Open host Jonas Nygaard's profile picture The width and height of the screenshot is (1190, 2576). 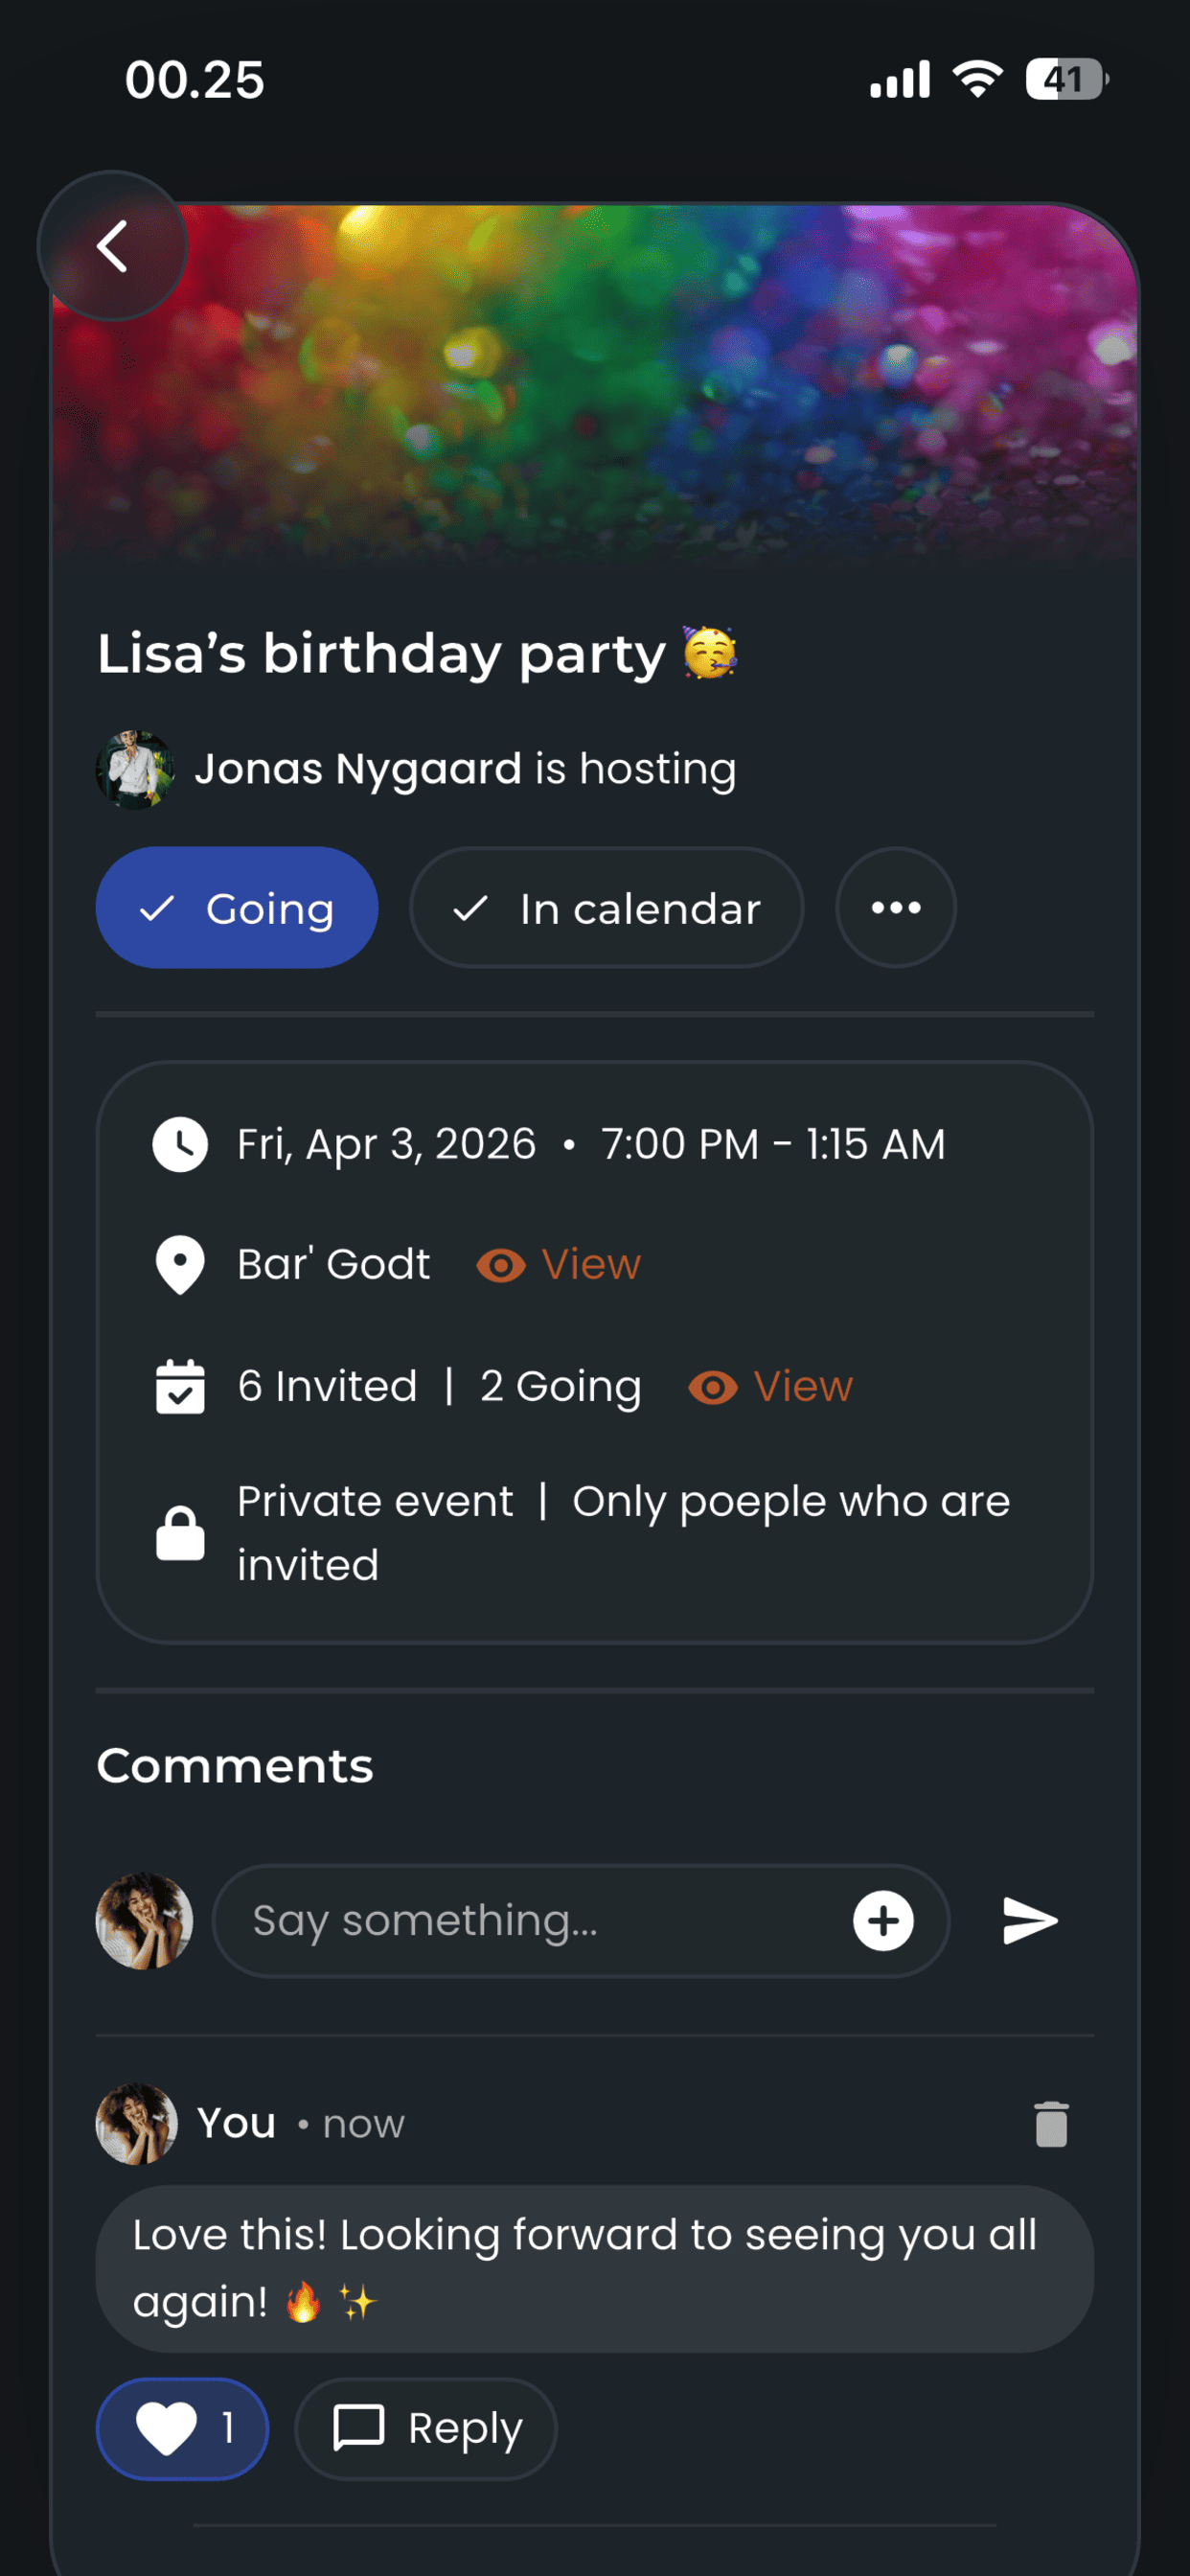tap(135, 769)
